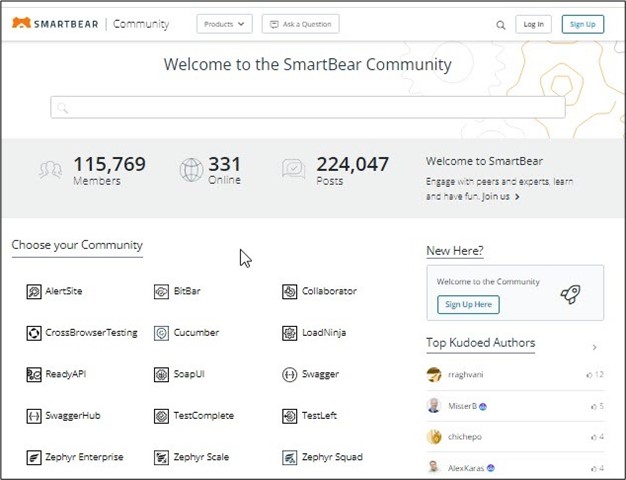Click the BitBar product icon
Screen dimensions: 626x480
click(162, 292)
